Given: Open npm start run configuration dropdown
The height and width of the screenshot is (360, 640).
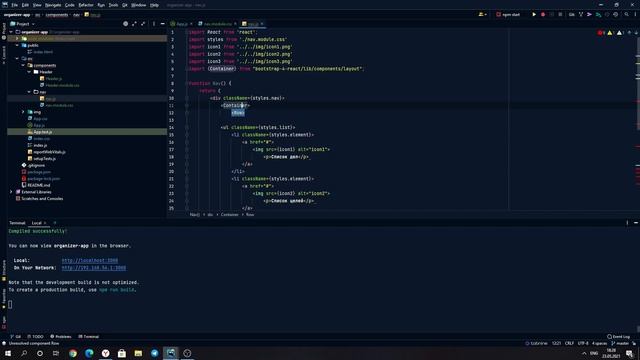Looking at the screenshot, I should (x=508, y=15).
